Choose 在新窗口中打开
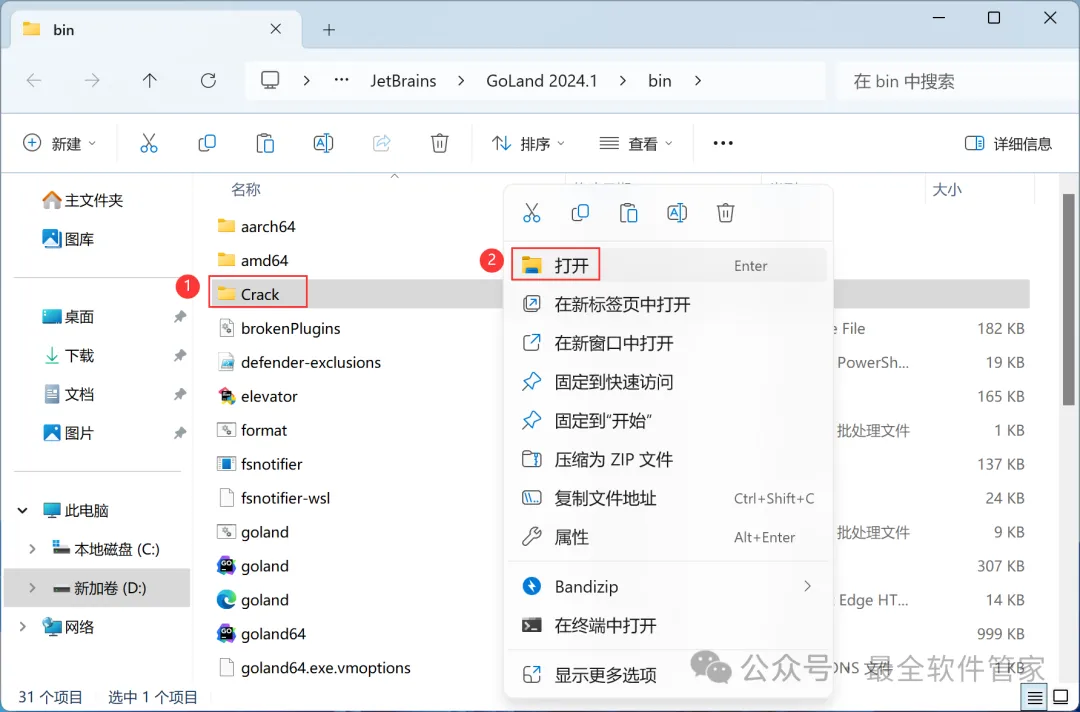Image resolution: width=1080 pixels, height=712 pixels. 668,343
